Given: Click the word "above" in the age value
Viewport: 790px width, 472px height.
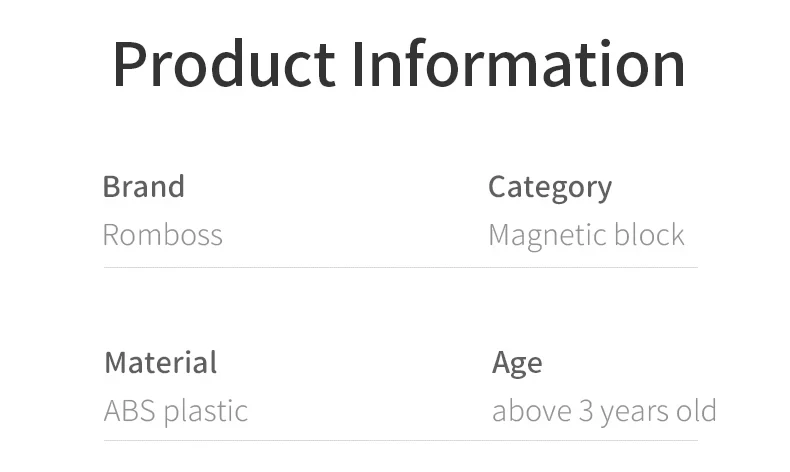Looking at the screenshot, I should coord(532,411).
